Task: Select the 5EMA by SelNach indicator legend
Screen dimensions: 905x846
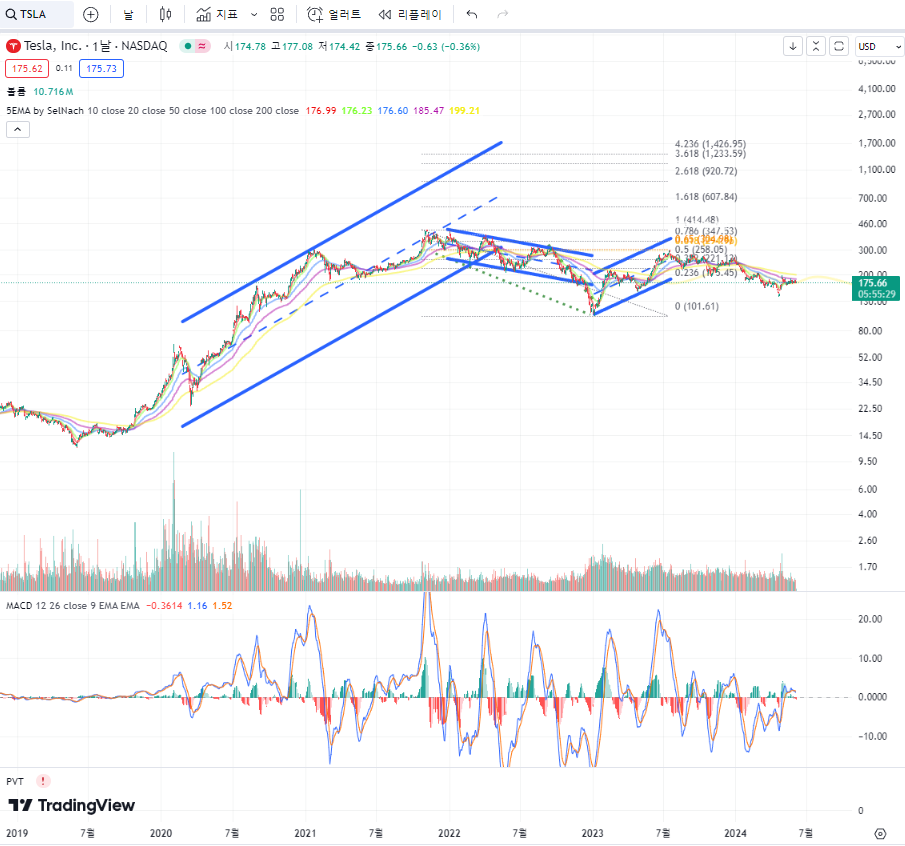Action: tap(152, 111)
